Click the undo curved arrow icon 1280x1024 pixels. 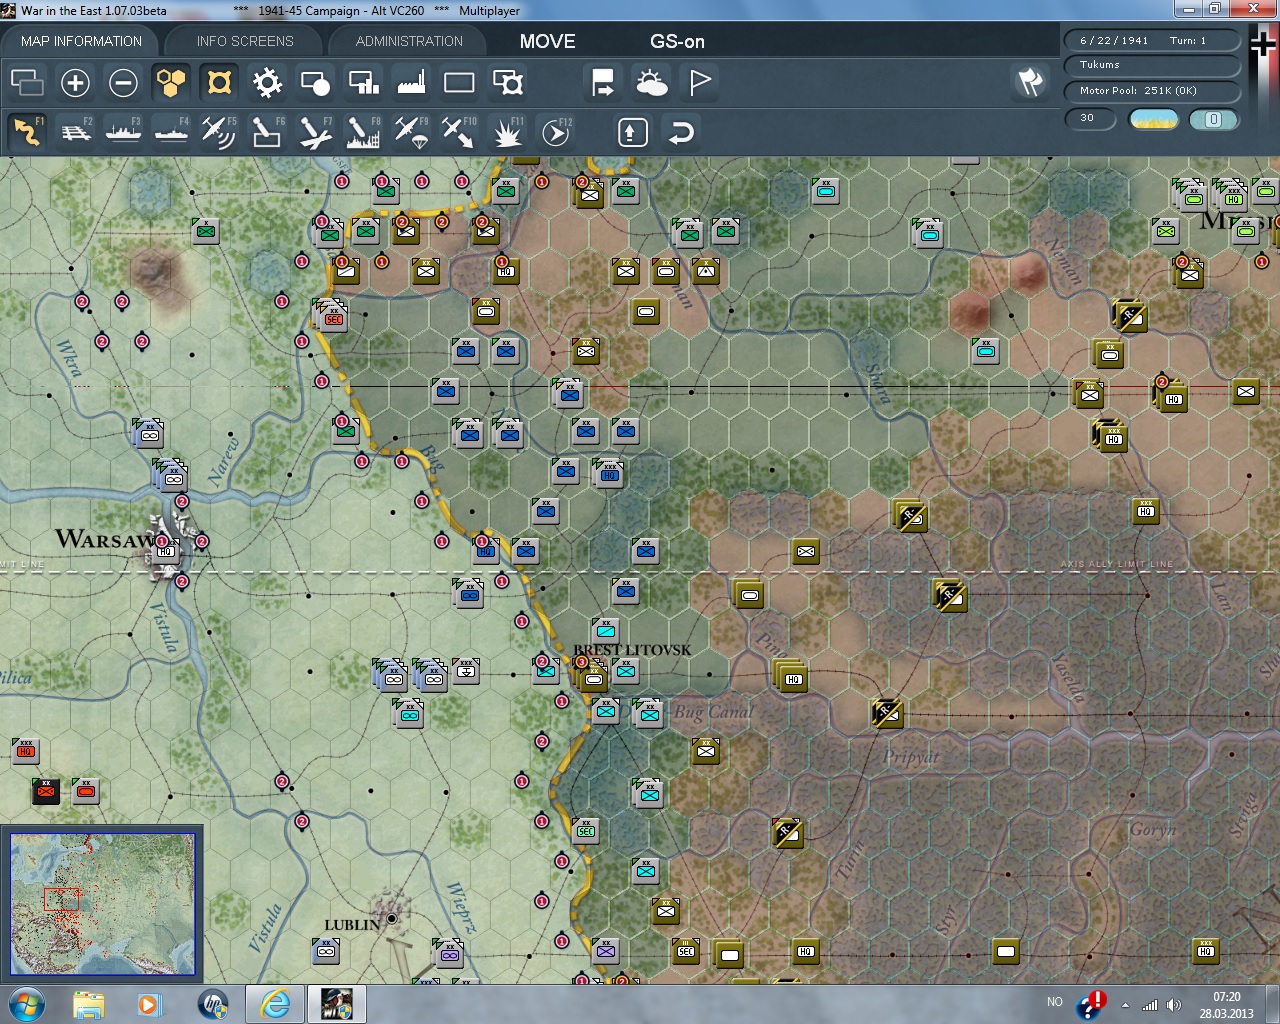(x=681, y=132)
